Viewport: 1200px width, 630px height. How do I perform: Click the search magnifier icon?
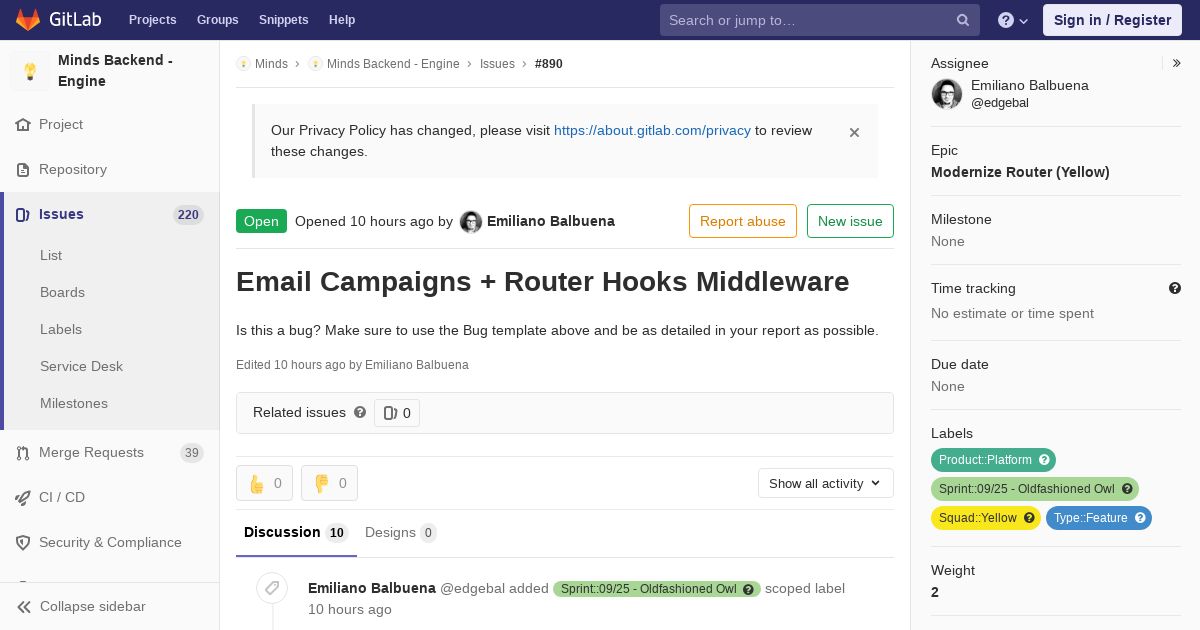tap(963, 20)
